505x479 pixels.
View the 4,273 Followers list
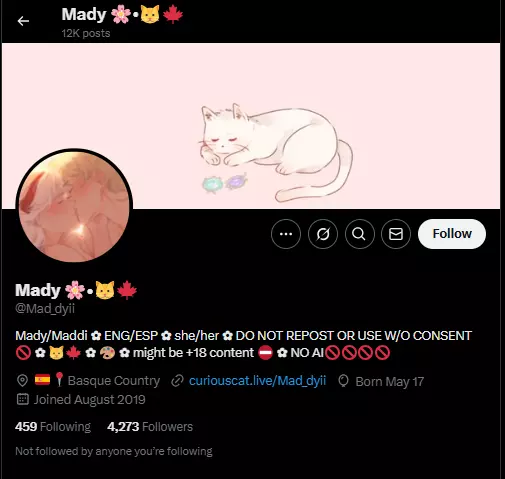(x=150, y=427)
